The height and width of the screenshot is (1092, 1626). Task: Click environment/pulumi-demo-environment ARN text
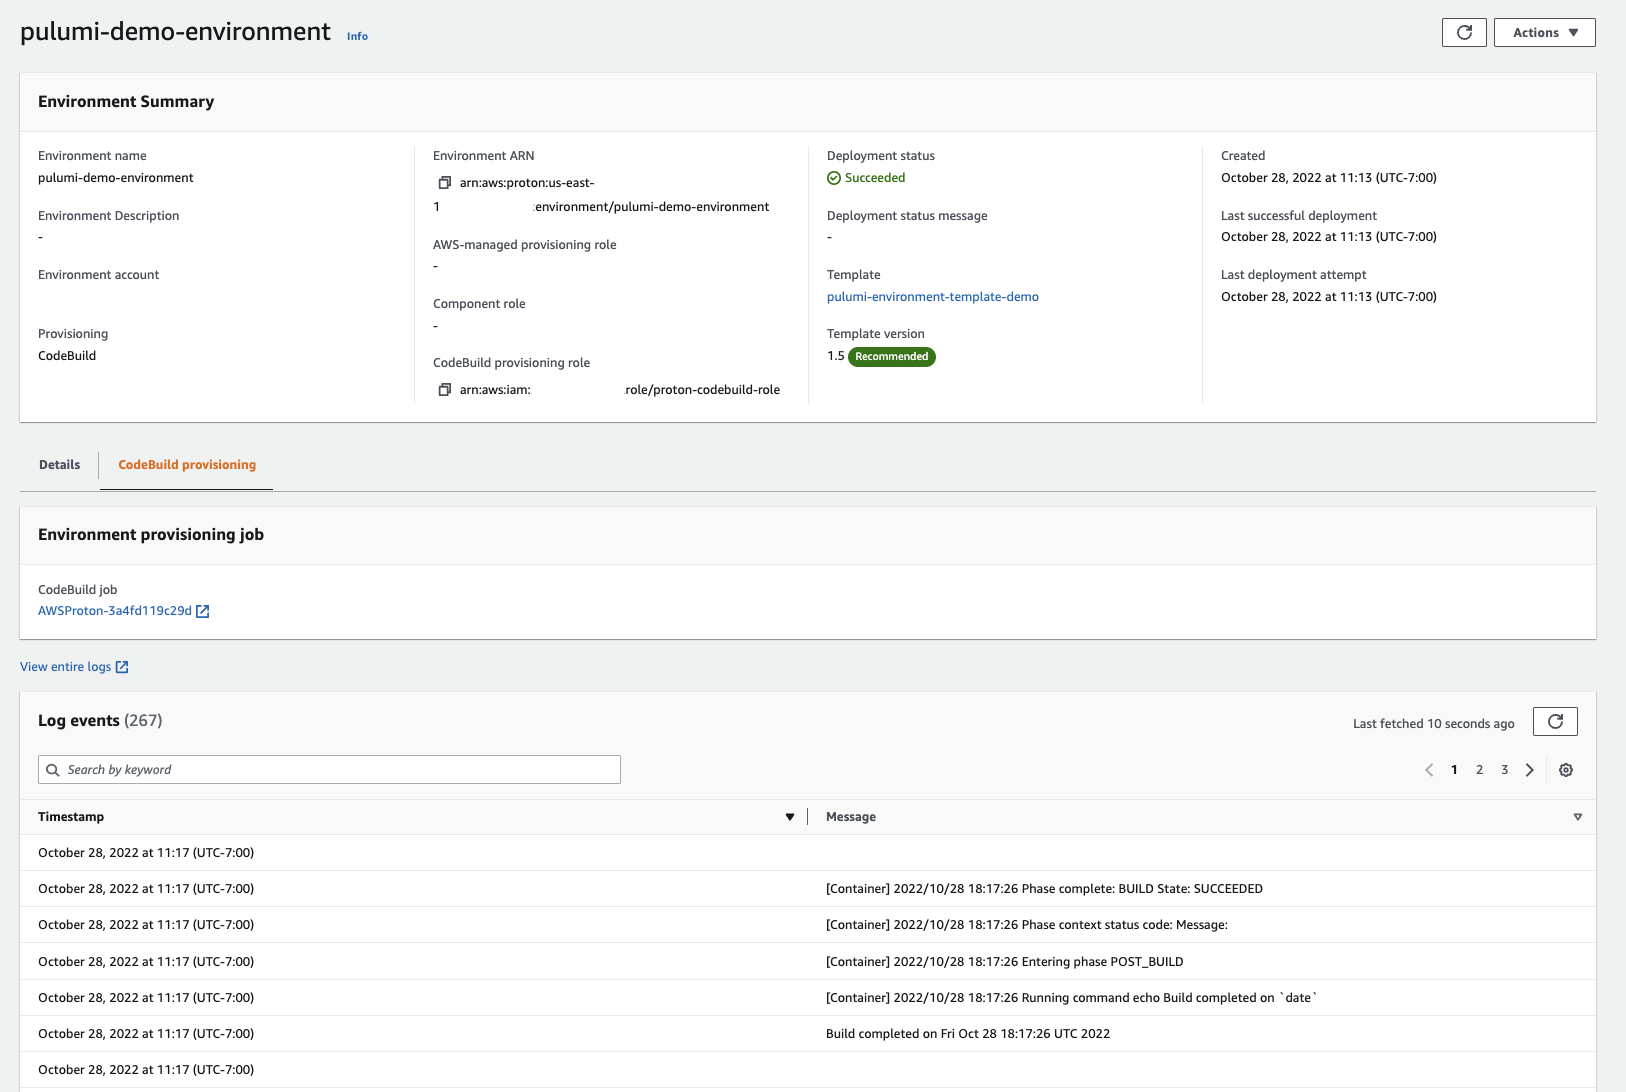click(x=652, y=207)
